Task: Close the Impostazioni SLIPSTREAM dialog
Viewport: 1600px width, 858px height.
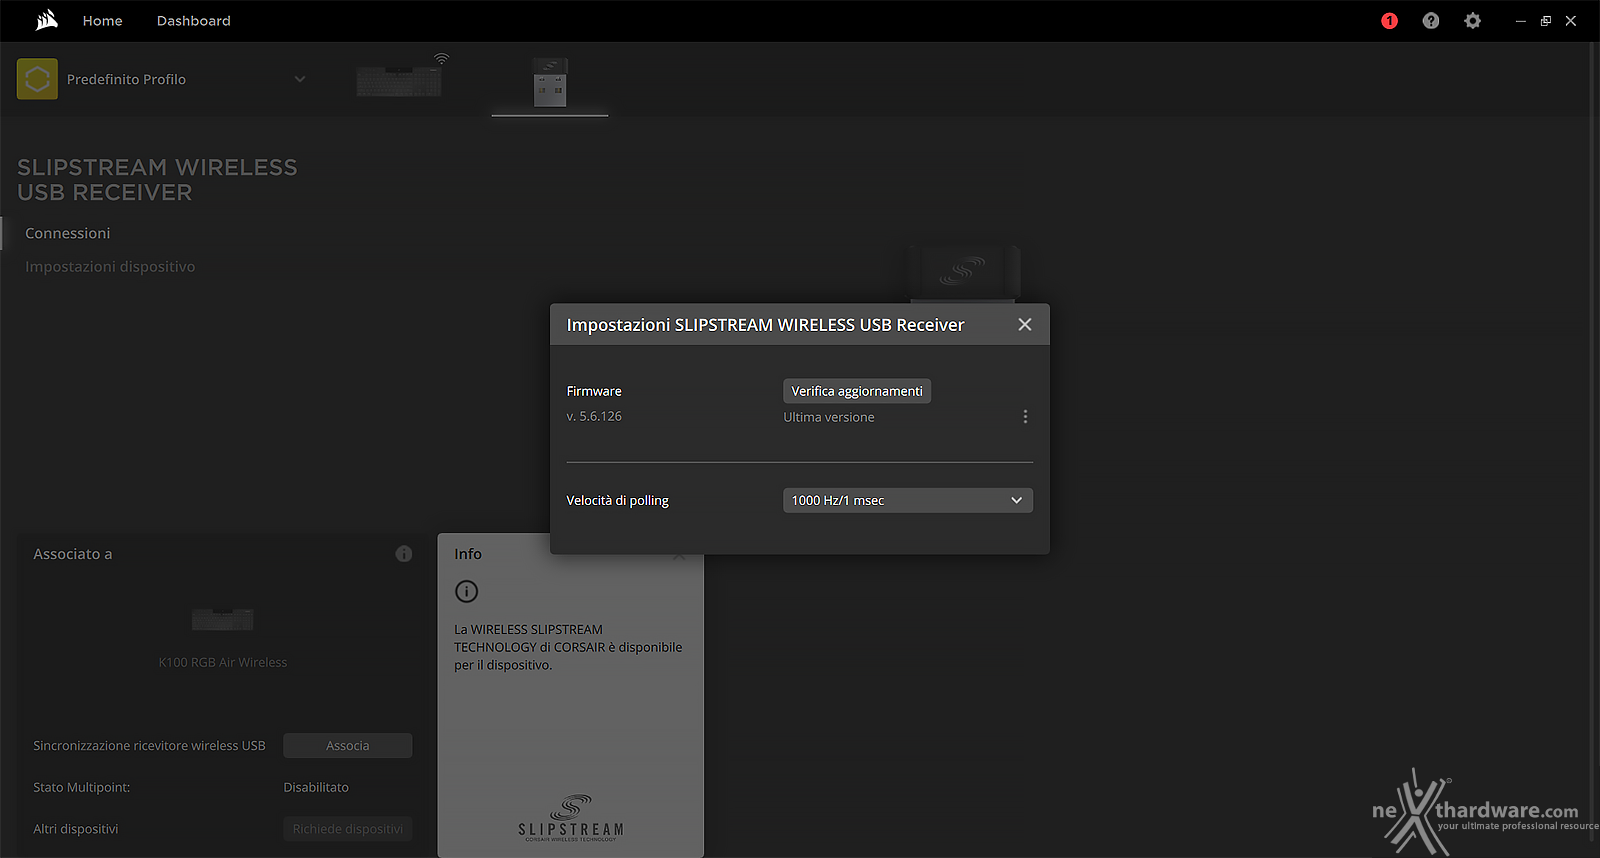Action: [1024, 324]
